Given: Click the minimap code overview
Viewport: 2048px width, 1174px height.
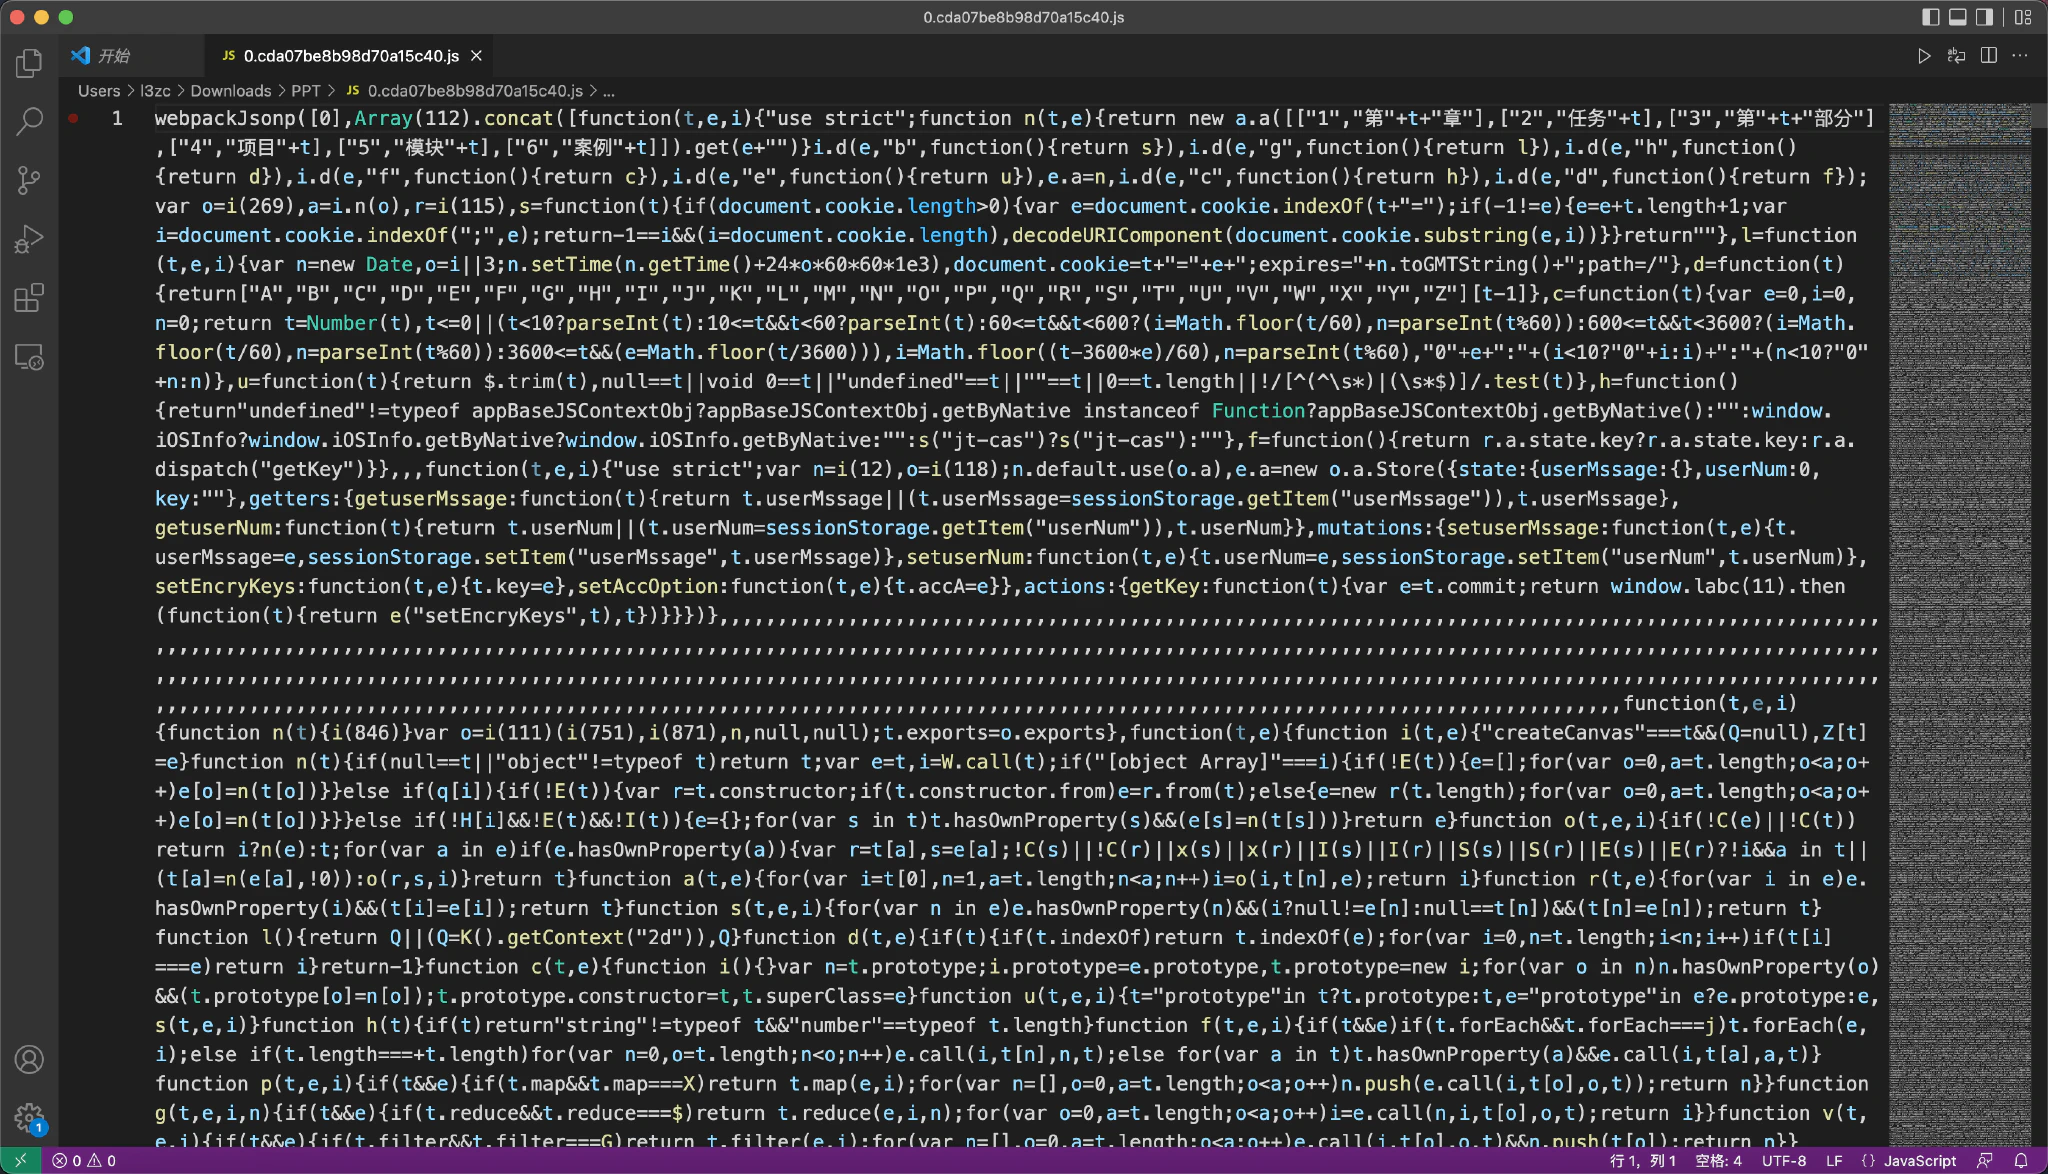Looking at the screenshot, I should point(1958,500).
